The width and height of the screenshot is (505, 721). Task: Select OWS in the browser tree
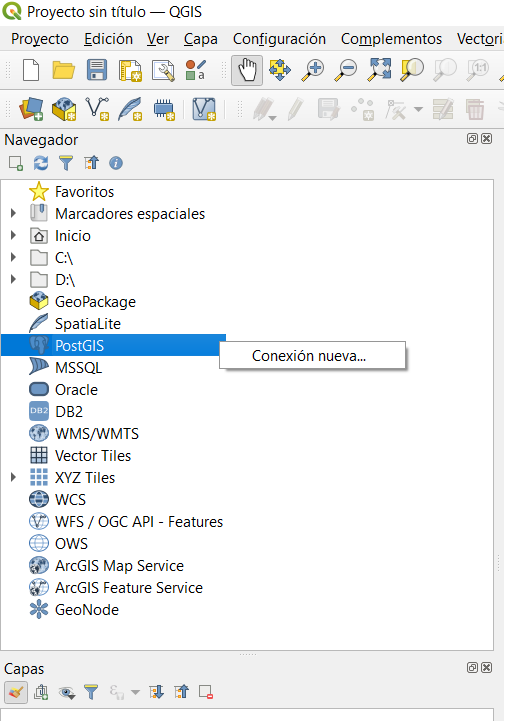(x=71, y=544)
